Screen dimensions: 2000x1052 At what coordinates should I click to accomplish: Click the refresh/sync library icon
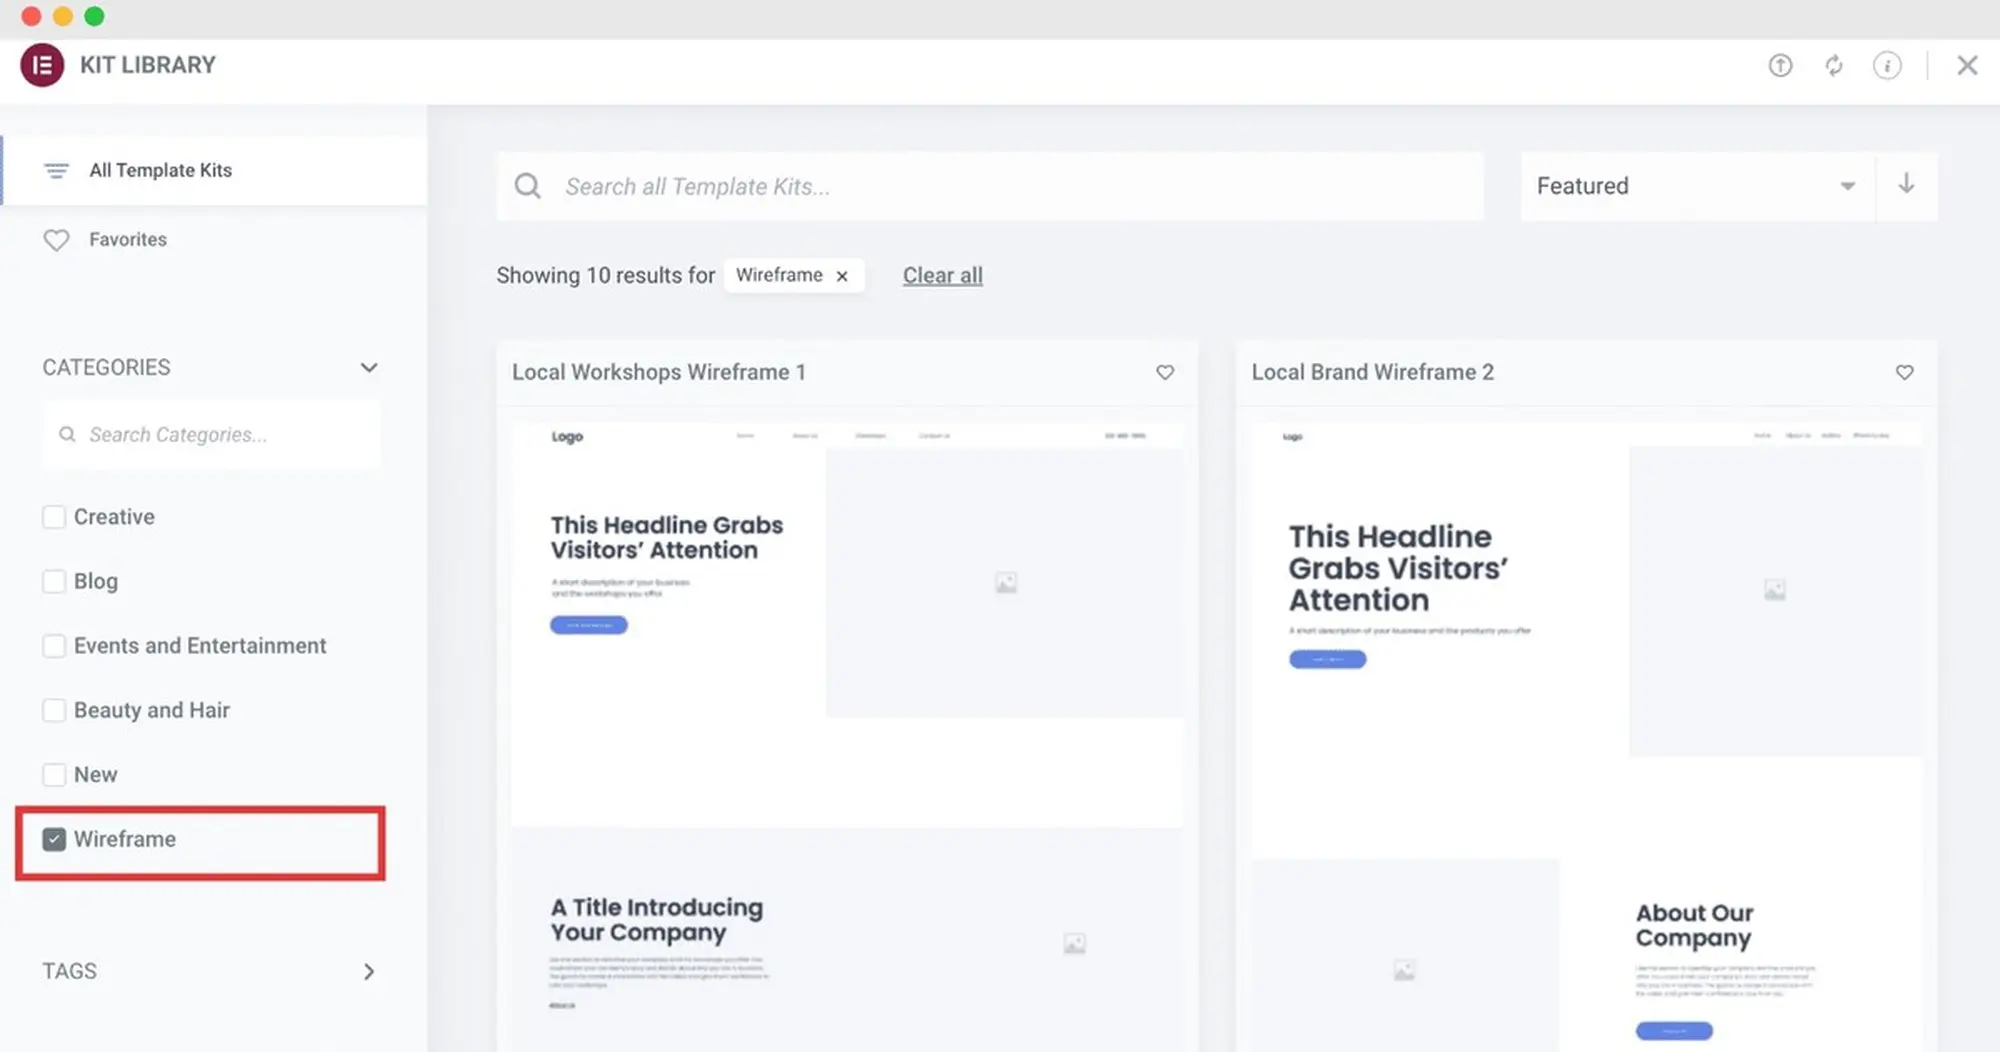(1833, 66)
